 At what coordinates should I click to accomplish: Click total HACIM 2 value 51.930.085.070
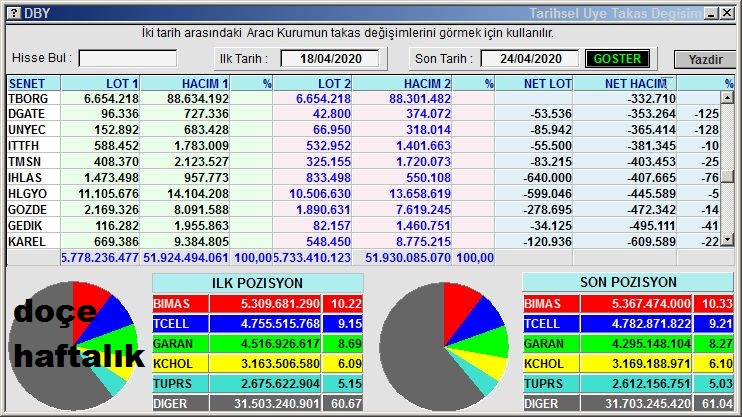(408, 257)
